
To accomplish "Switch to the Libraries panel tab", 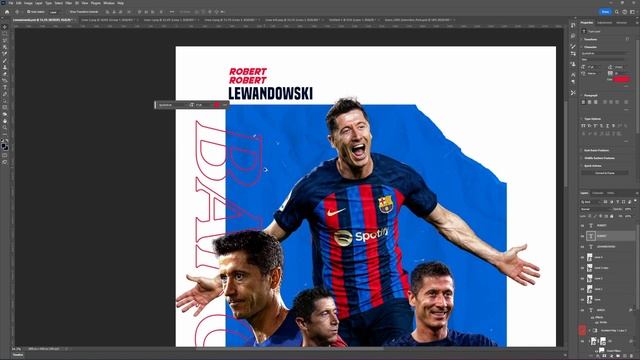I will point(622,22).
